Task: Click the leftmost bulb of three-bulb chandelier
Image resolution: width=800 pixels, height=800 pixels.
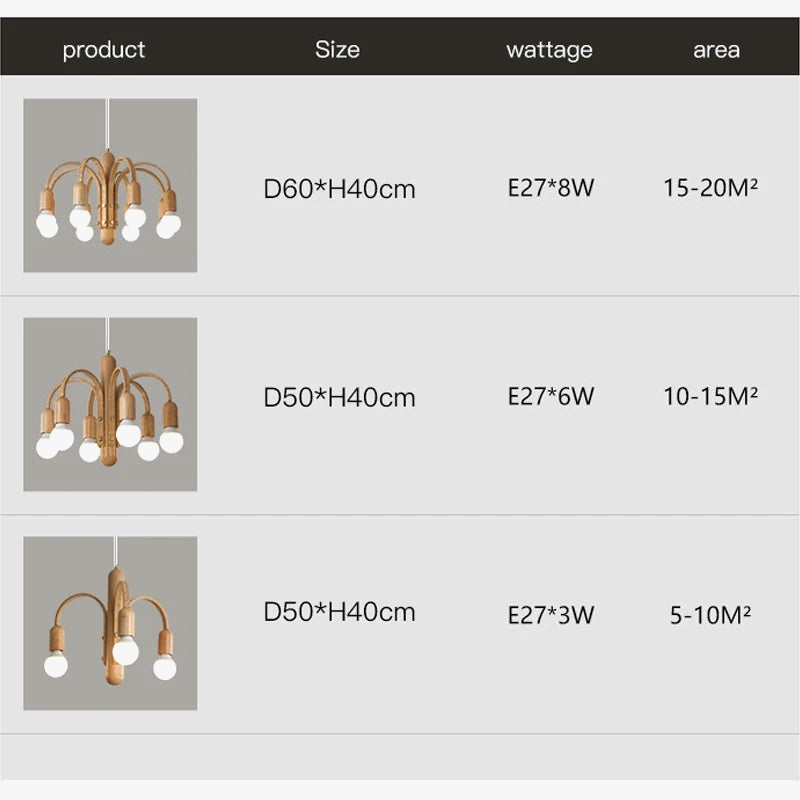Action: (55, 664)
